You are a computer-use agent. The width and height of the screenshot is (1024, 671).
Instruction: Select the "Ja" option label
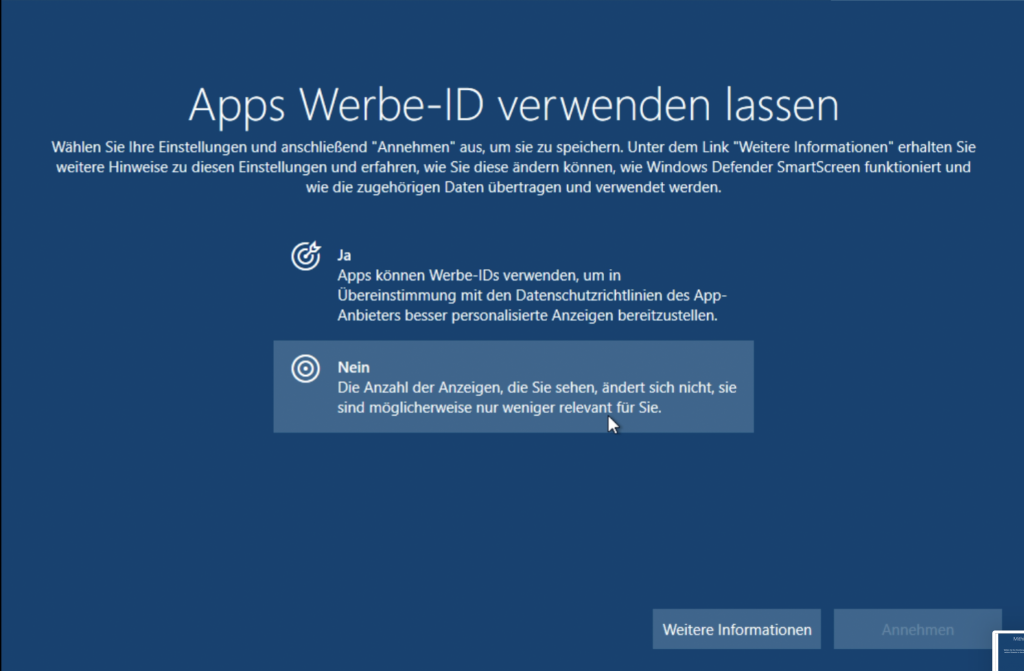(344, 255)
